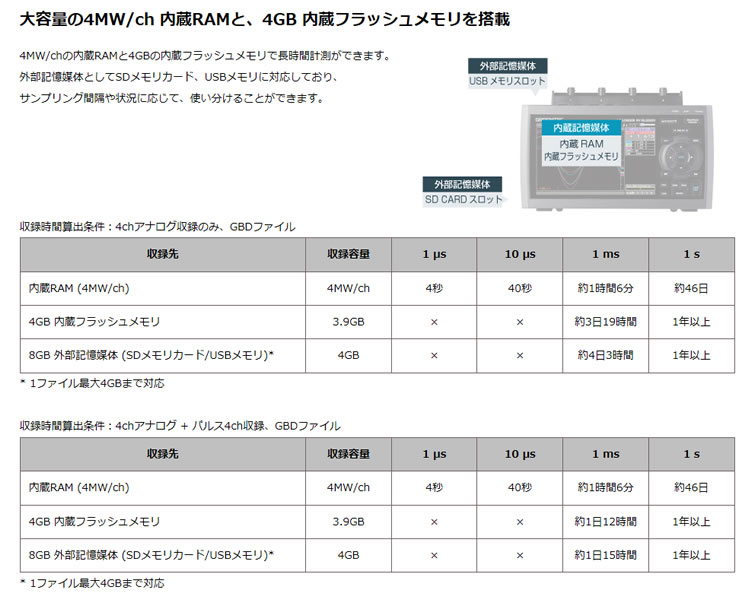
Task: Click the 約3日19時間 cell
Action: (x=605, y=322)
